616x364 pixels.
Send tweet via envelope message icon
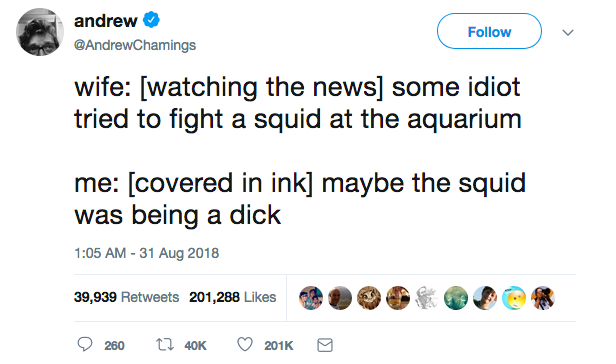[325, 345]
